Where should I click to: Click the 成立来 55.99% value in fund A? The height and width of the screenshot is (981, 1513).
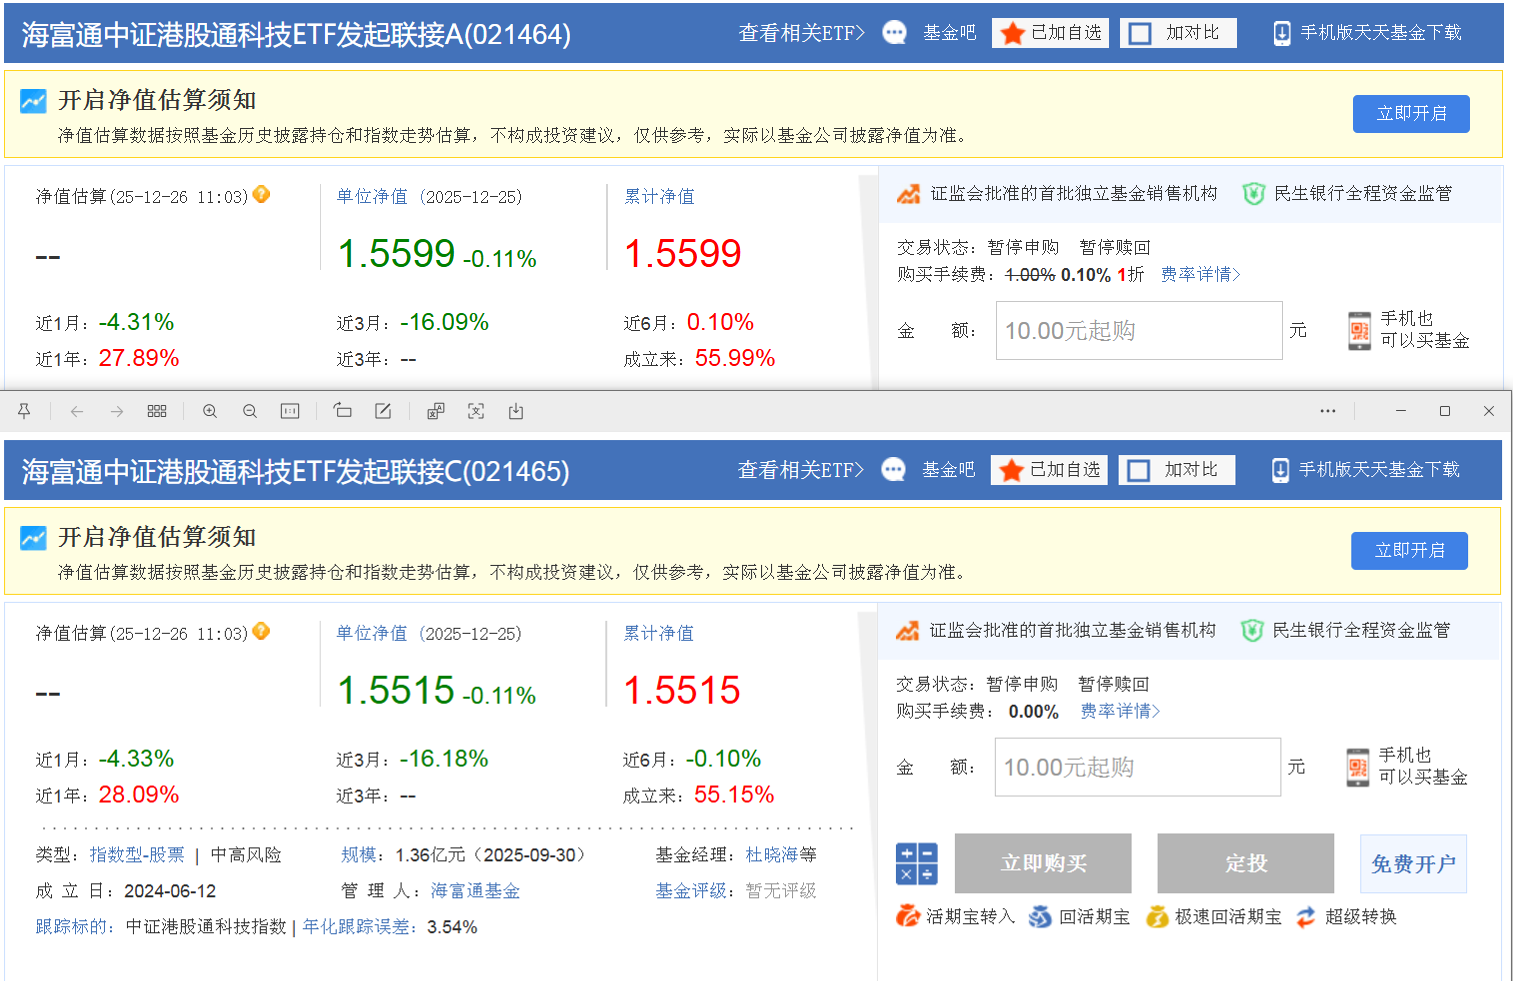point(735,358)
